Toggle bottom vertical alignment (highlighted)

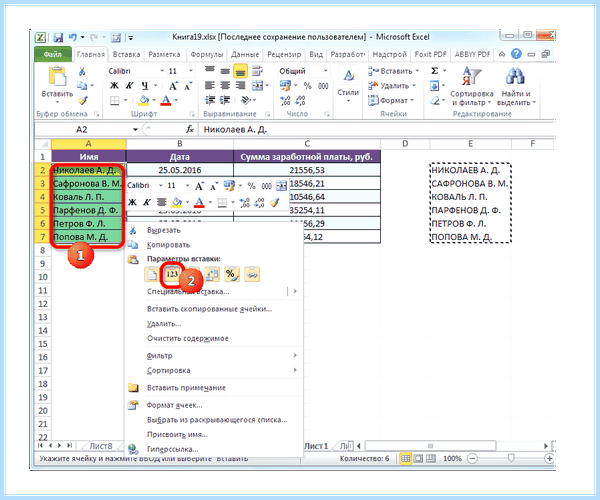(240, 71)
